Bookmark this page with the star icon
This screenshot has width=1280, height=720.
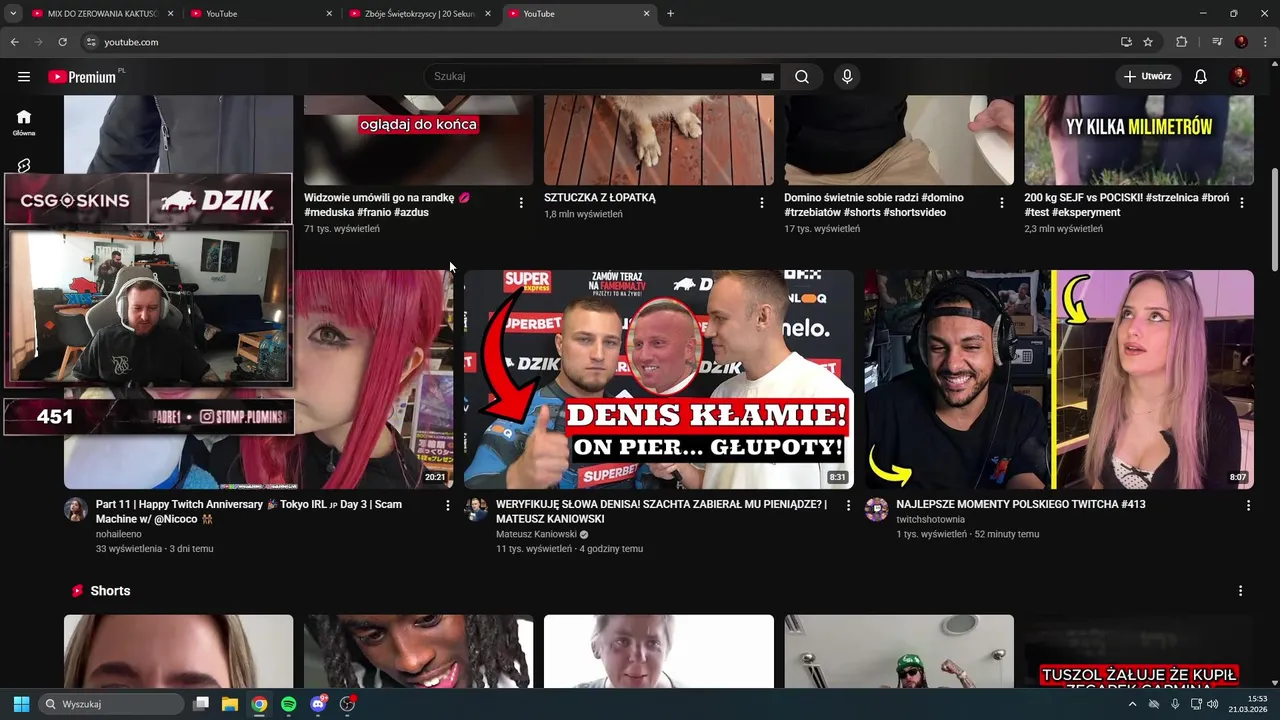click(1148, 42)
